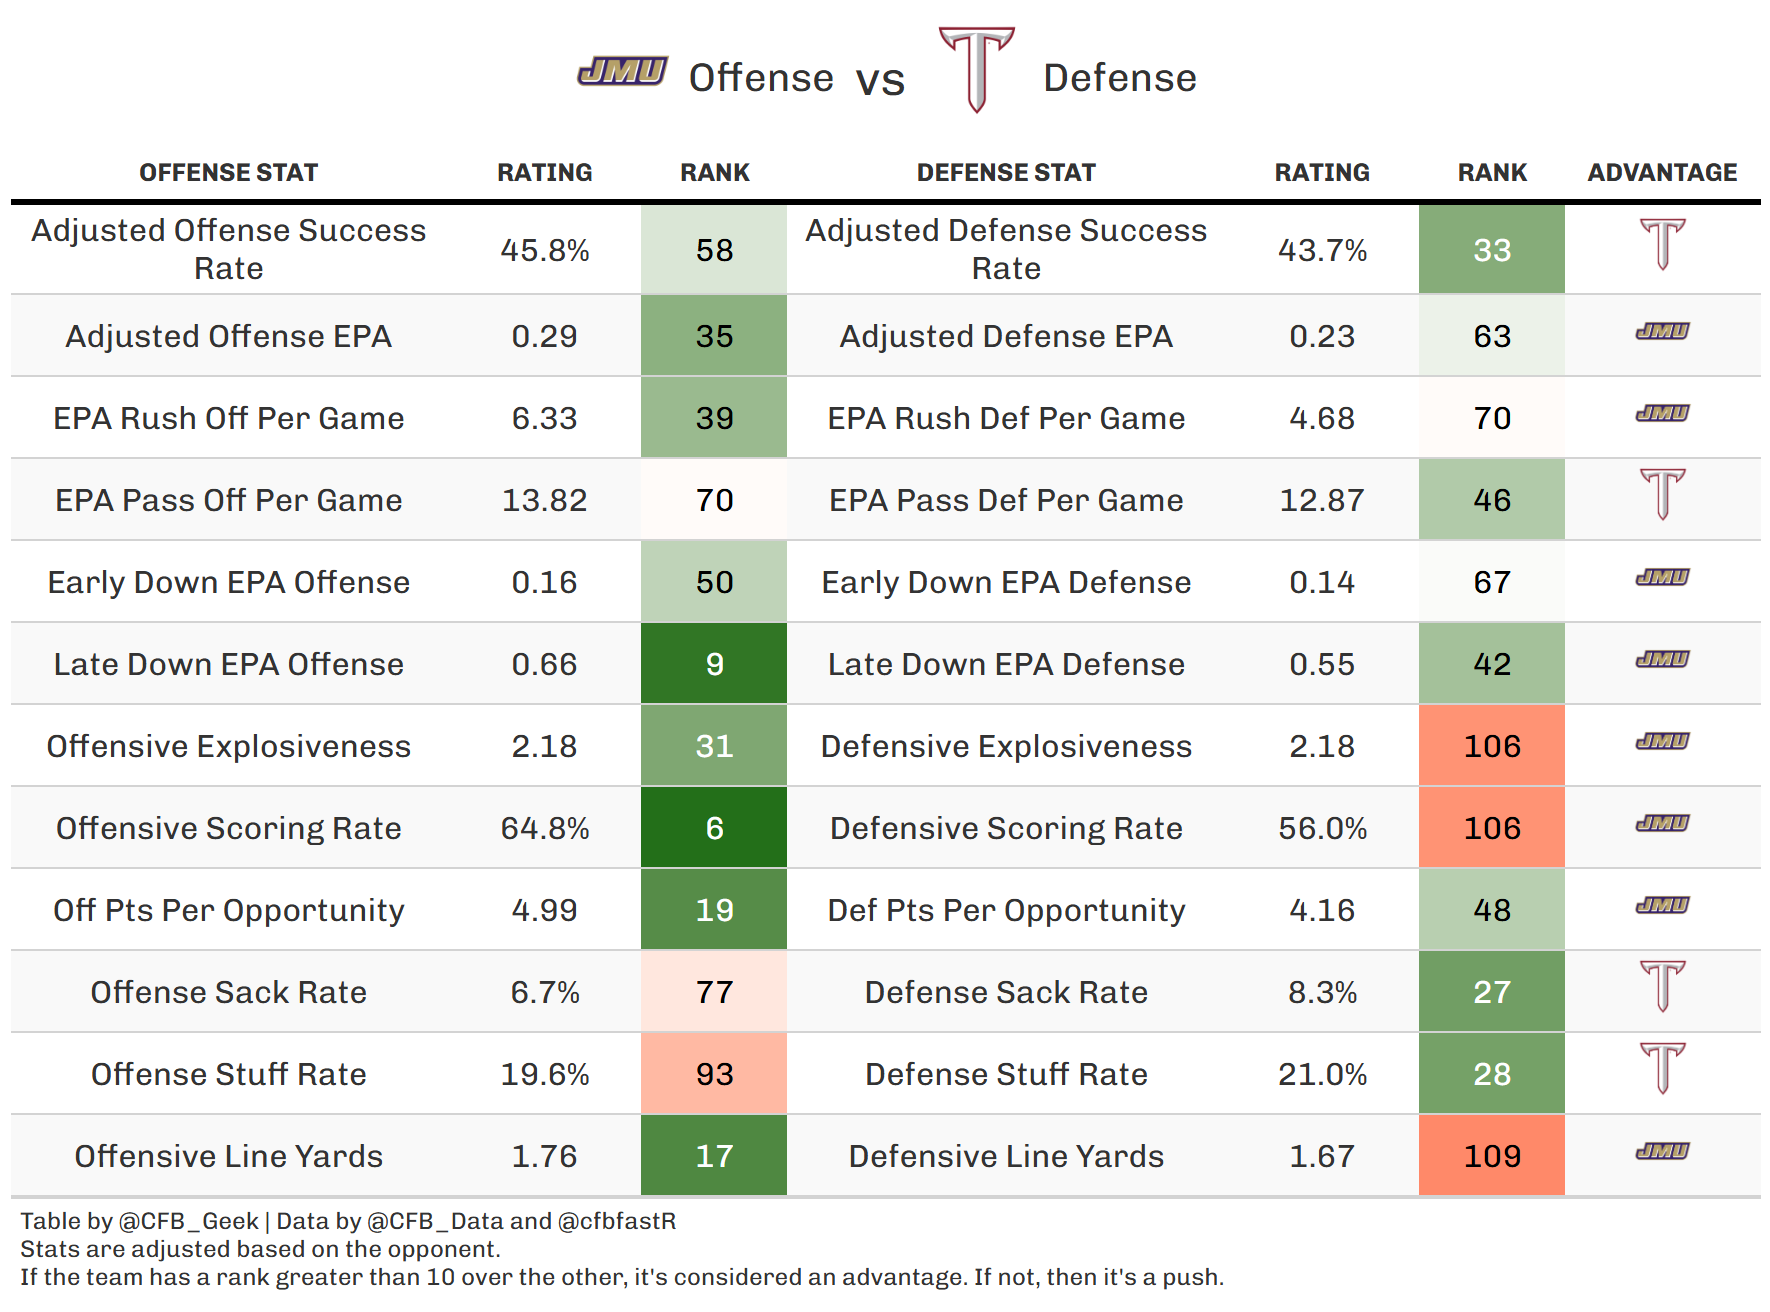The width and height of the screenshot is (1770, 1312).
Task: Click the orange rank 109 cell
Action: 1491,1156
